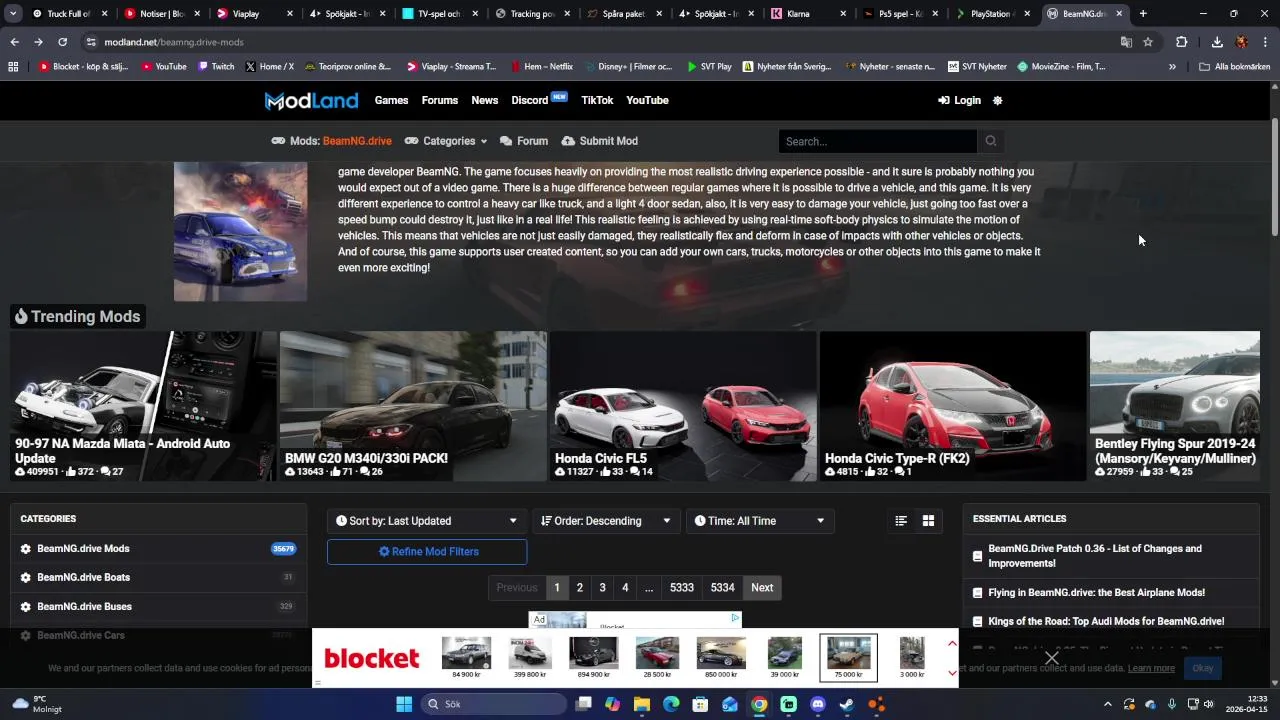Switch to grid view layout
Screen dimensions: 1280x720
pyautogui.click(x=928, y=521)
